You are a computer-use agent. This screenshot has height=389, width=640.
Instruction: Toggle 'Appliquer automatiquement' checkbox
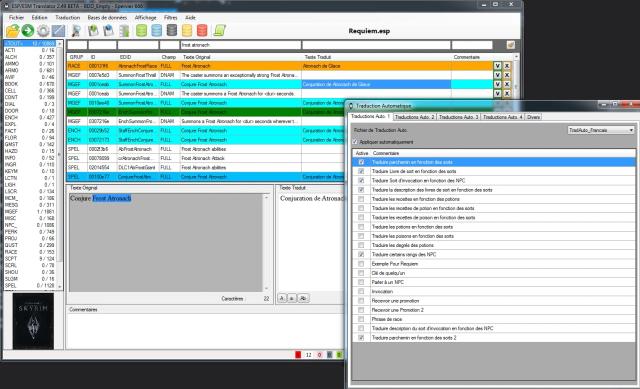[x=355, y=142]
